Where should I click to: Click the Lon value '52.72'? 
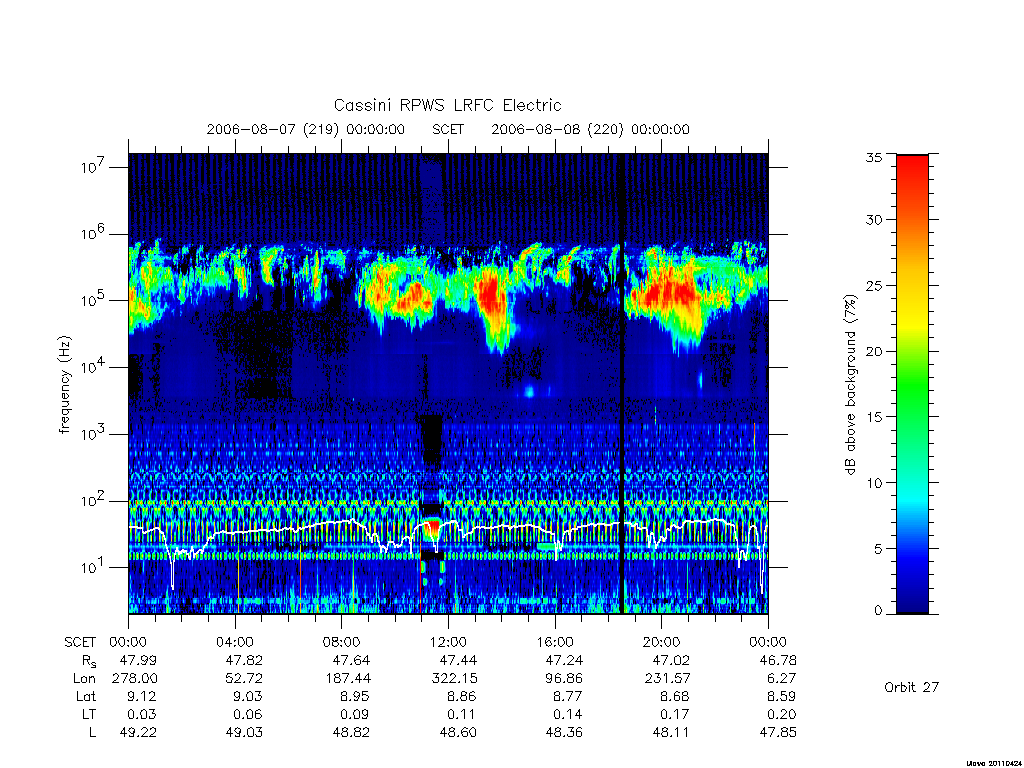pyautogui.click(x=244, y=679)
